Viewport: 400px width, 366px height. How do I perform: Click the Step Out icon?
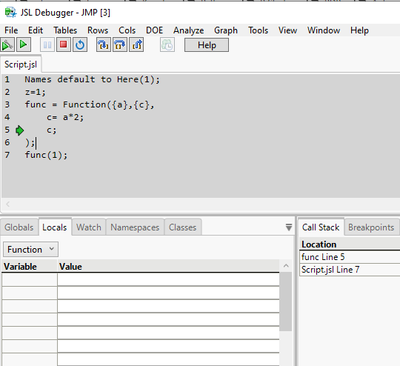(x=137, y=45)
